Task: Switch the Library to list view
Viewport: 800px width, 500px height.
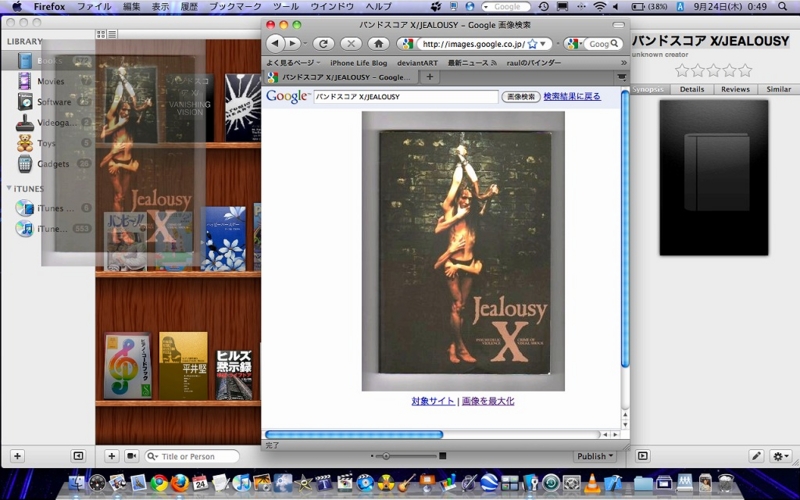Action: click(x=112, y=34)
